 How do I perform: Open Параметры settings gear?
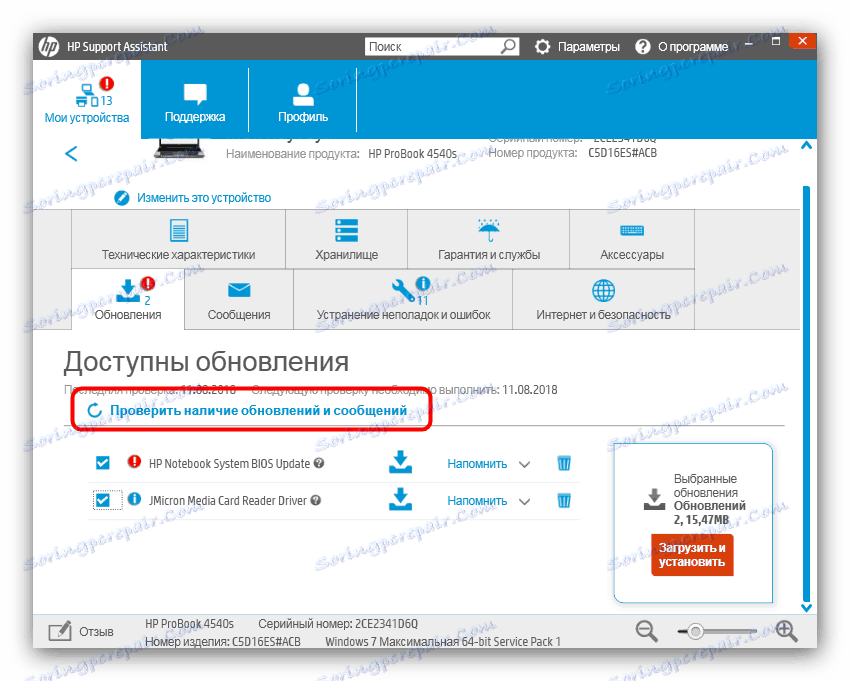(541, 45)
